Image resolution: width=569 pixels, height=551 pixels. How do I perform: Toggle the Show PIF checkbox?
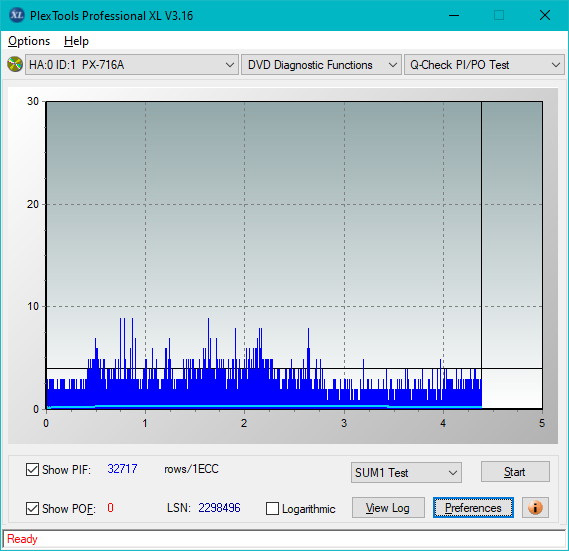[32, 469]
